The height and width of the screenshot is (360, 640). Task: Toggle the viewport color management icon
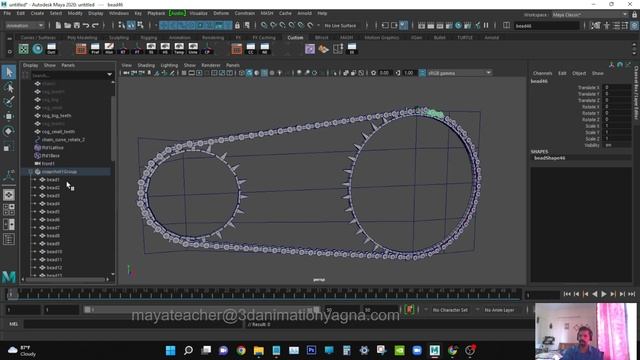click(422, 73)
